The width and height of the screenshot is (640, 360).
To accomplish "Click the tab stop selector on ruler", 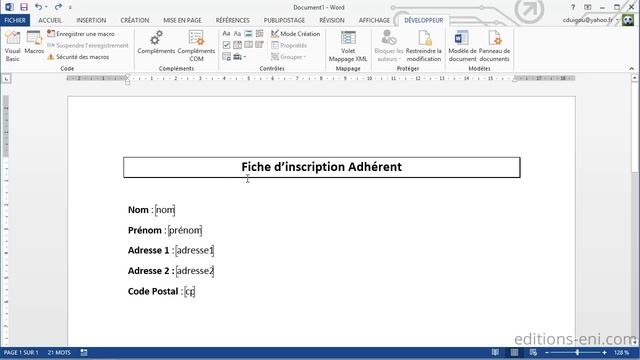I will [6, 78].
